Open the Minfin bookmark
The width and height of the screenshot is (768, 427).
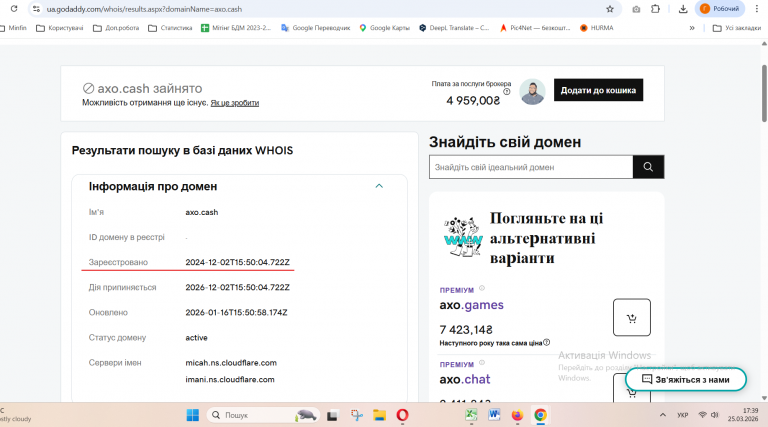click(13, 28)
